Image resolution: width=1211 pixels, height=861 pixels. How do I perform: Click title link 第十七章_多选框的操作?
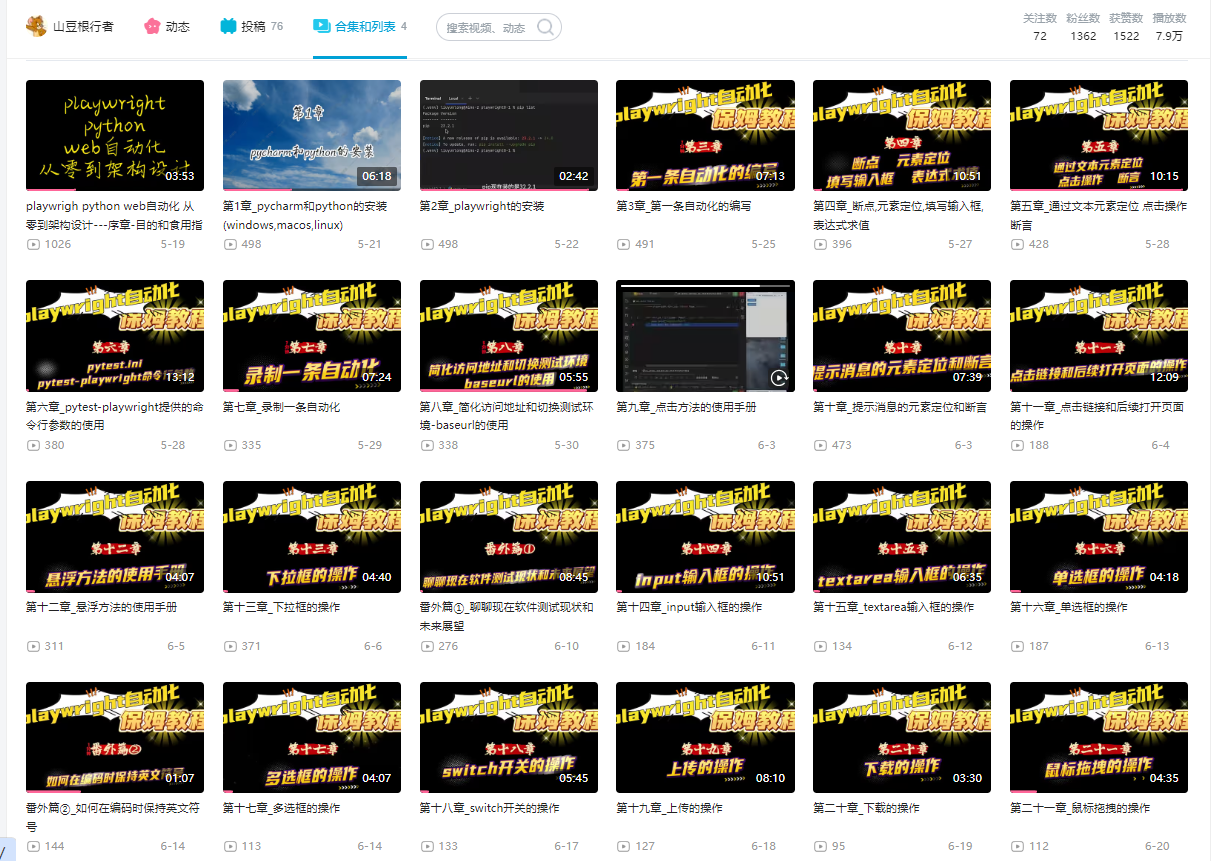pos(282,808)
